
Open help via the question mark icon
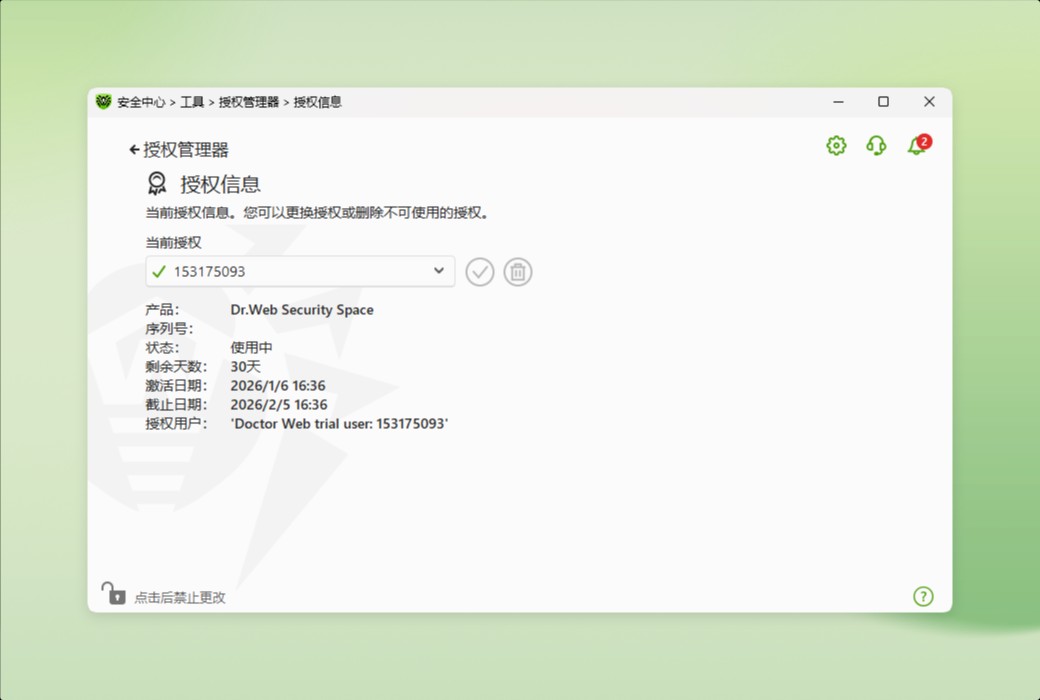coord(923,596)
